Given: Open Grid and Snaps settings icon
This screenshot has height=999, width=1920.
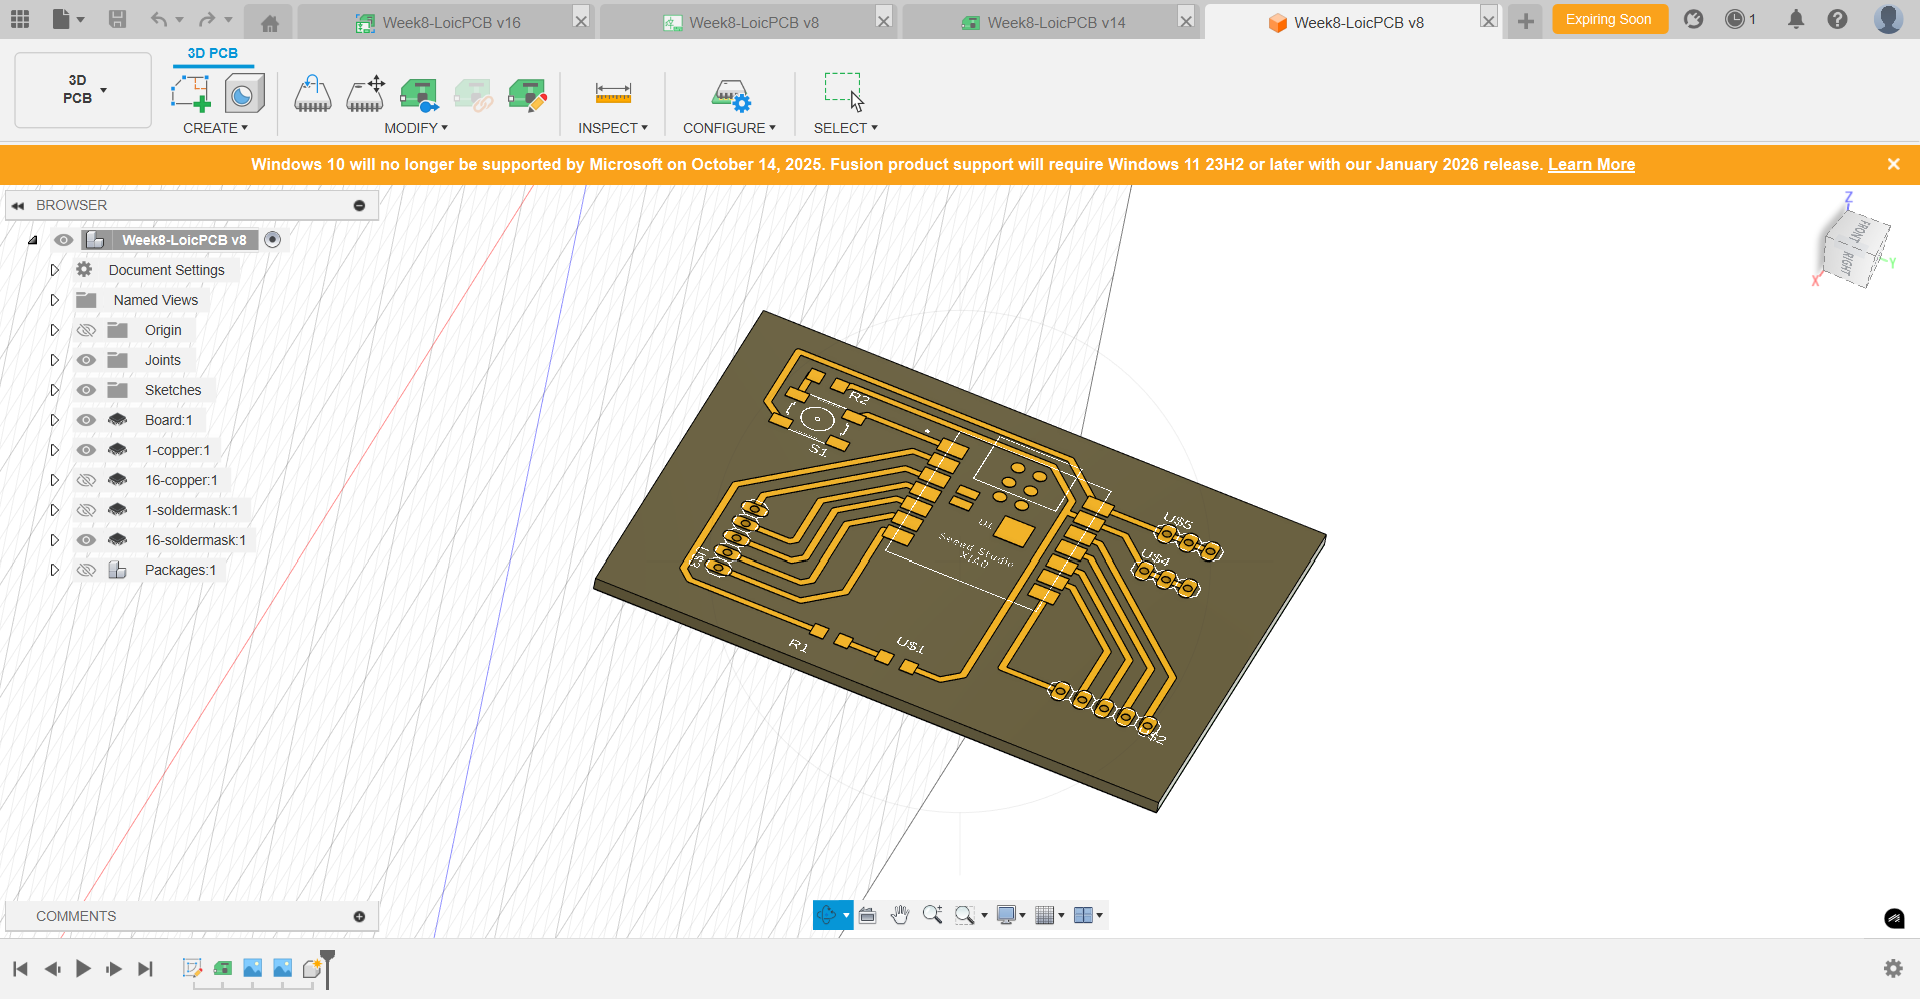Looking at the screenshot, I should 1045,915.
